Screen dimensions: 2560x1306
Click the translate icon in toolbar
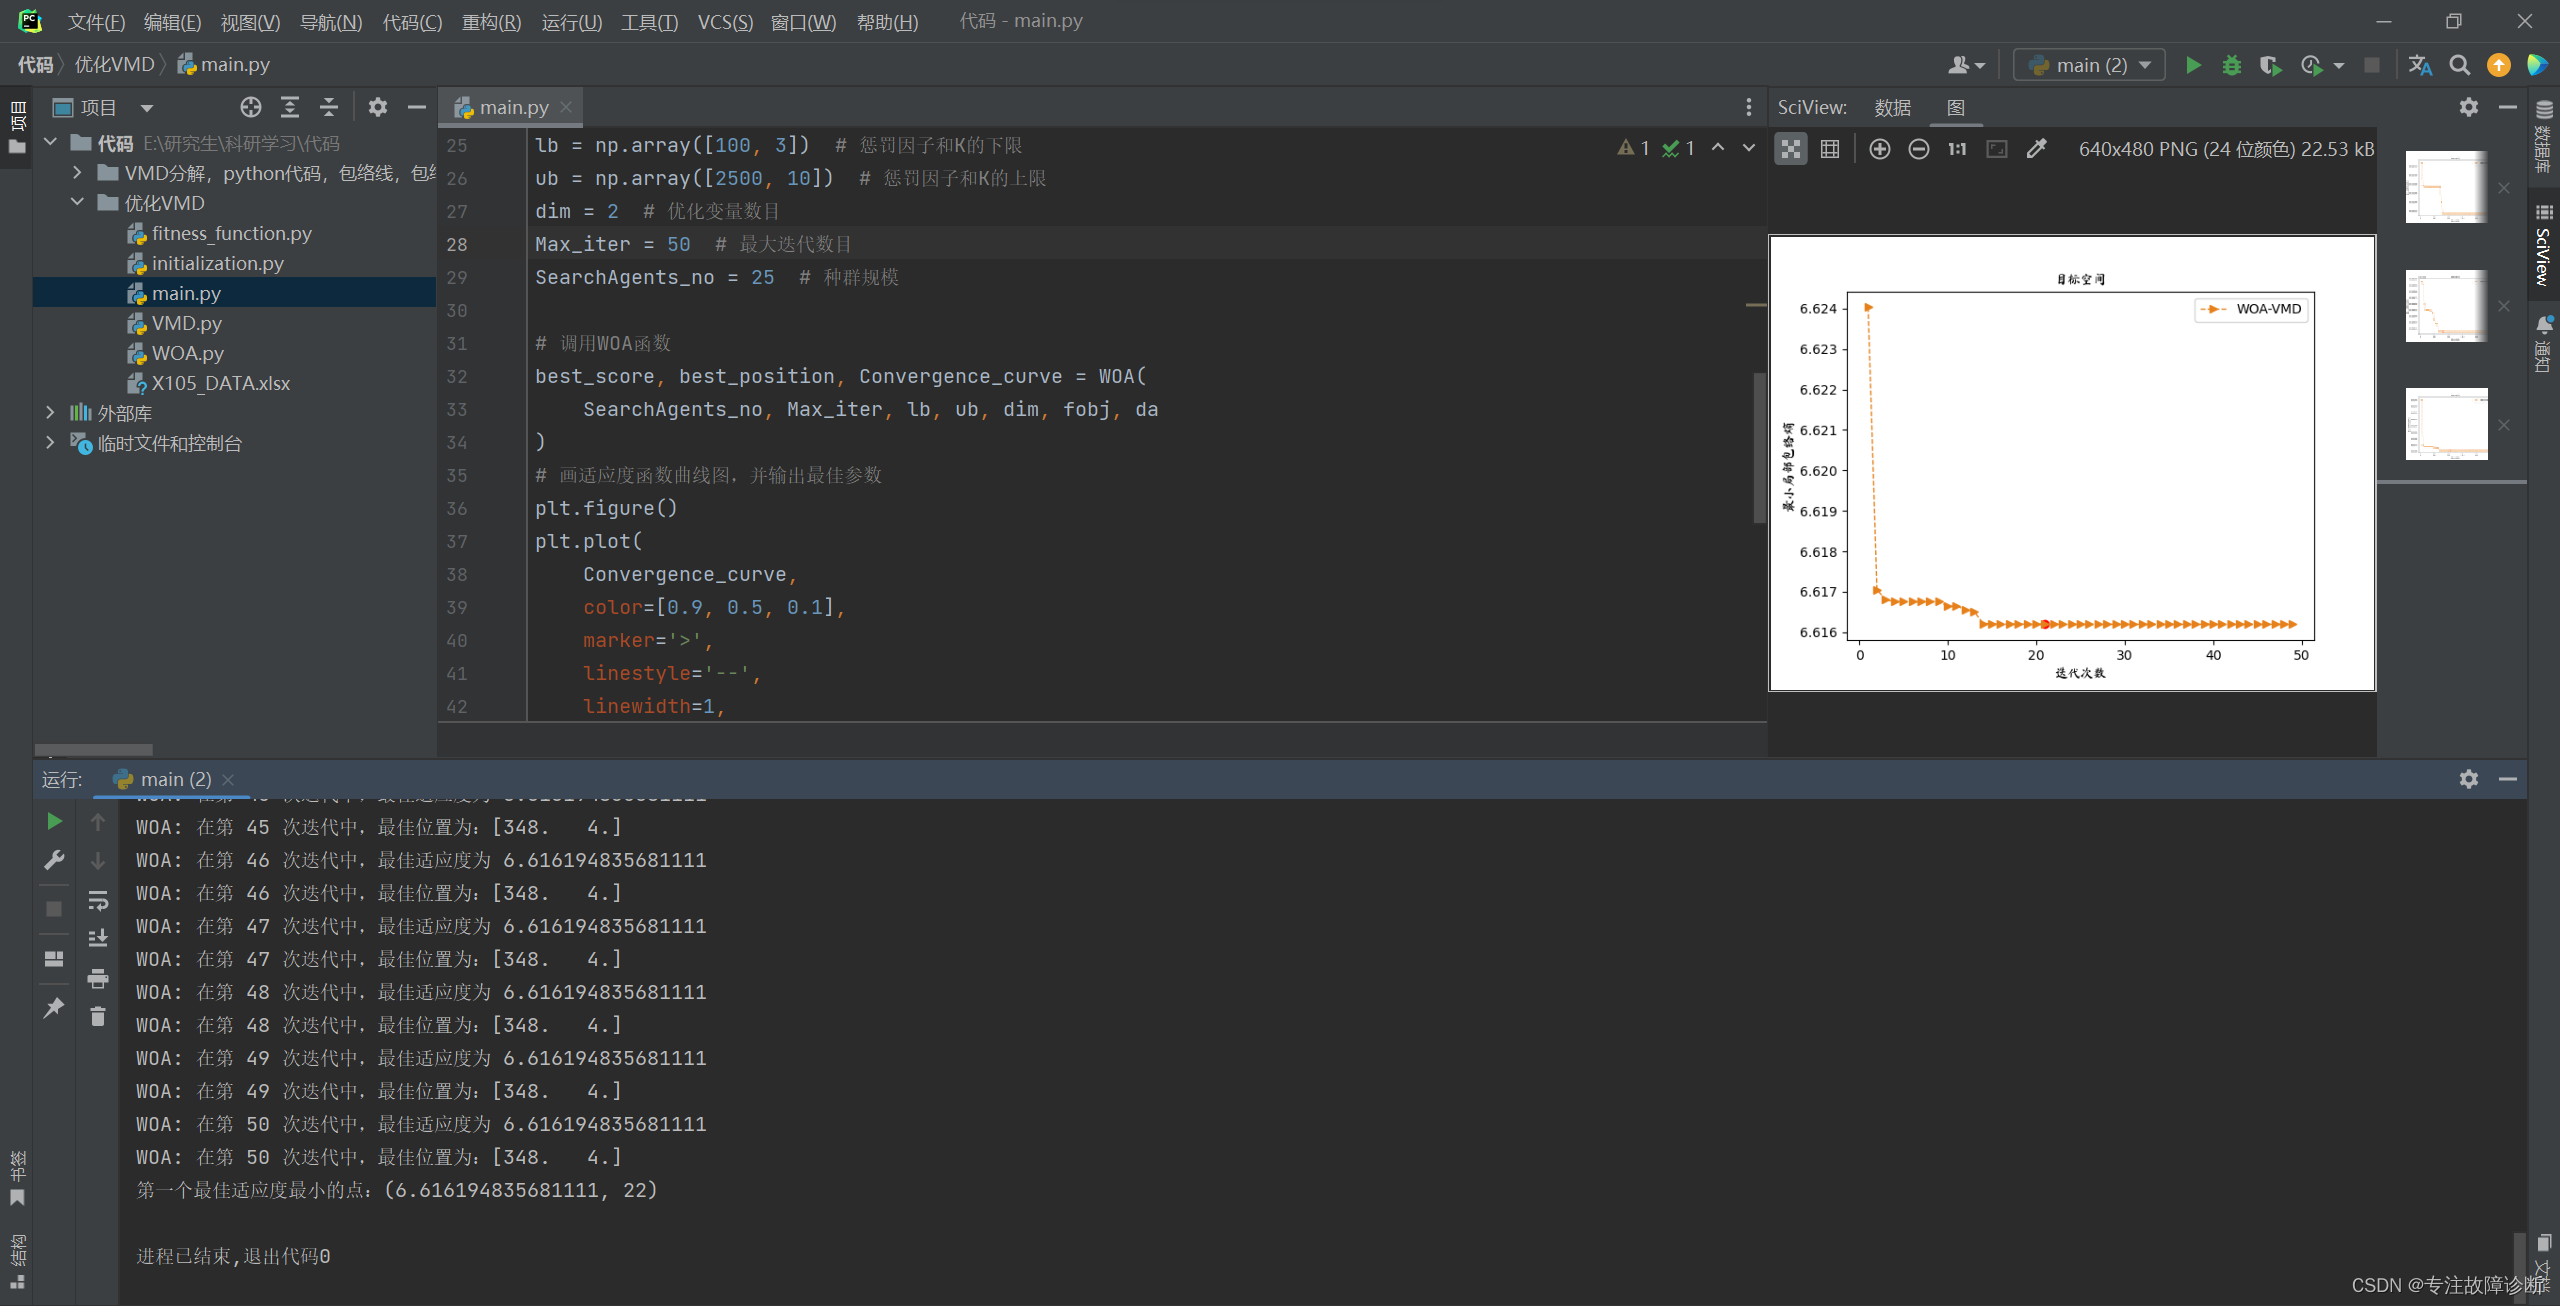point(2420,65)
